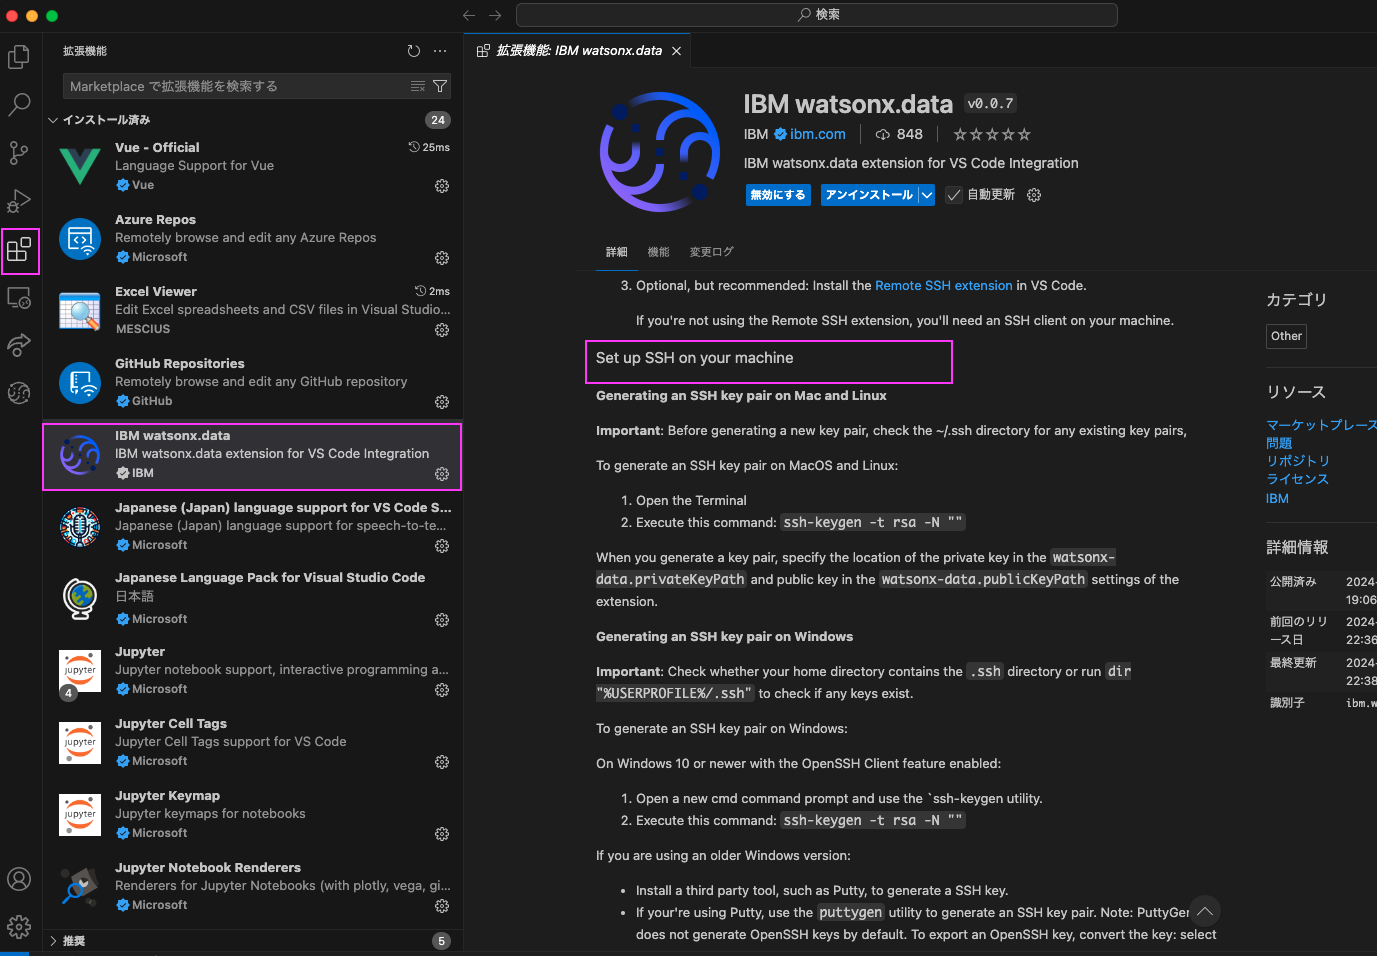This screenshot has width=1377, height=956.
Task: Select the Jupyter Cell Tags extension
Action: pos(252,743)
